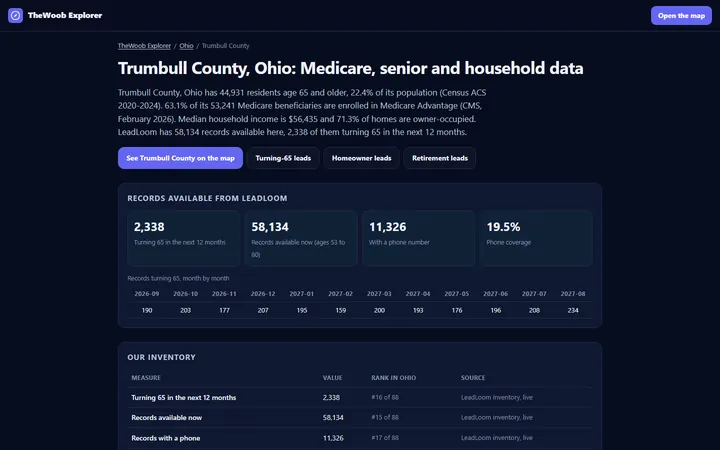Click inventory table value 11,326
Image resolution: width=720 pixels, height=450 pixels.
coord(333,438)
